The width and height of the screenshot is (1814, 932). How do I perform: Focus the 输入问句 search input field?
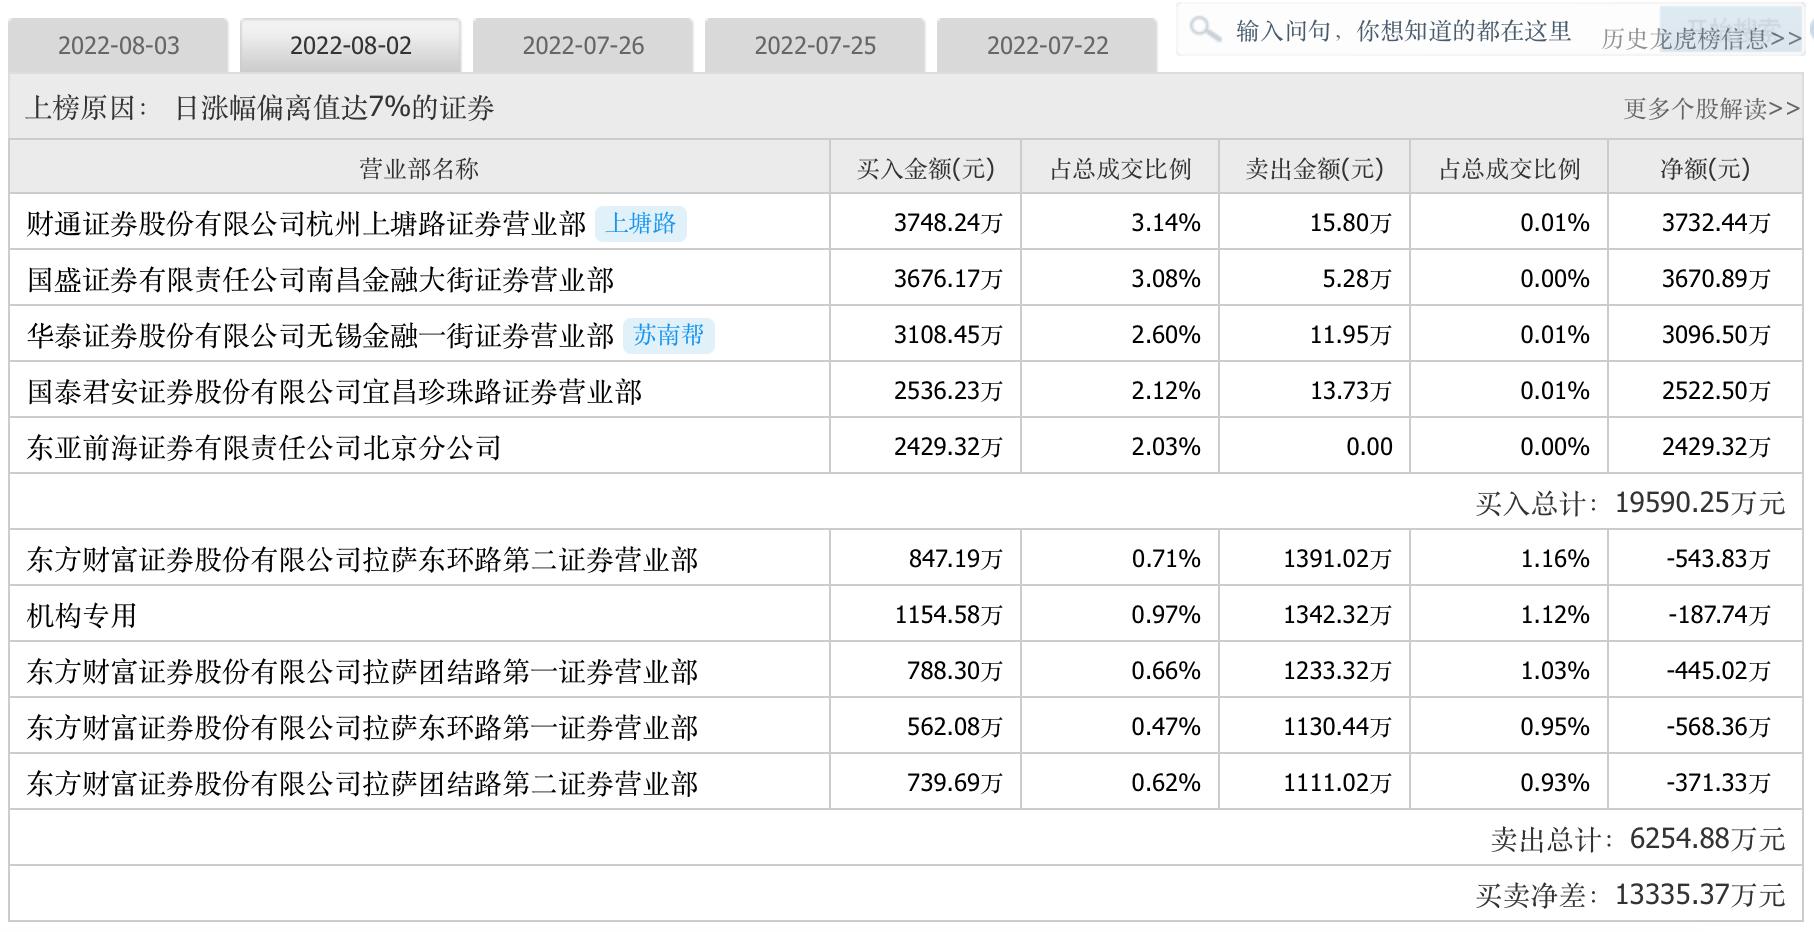[1402, 32]
